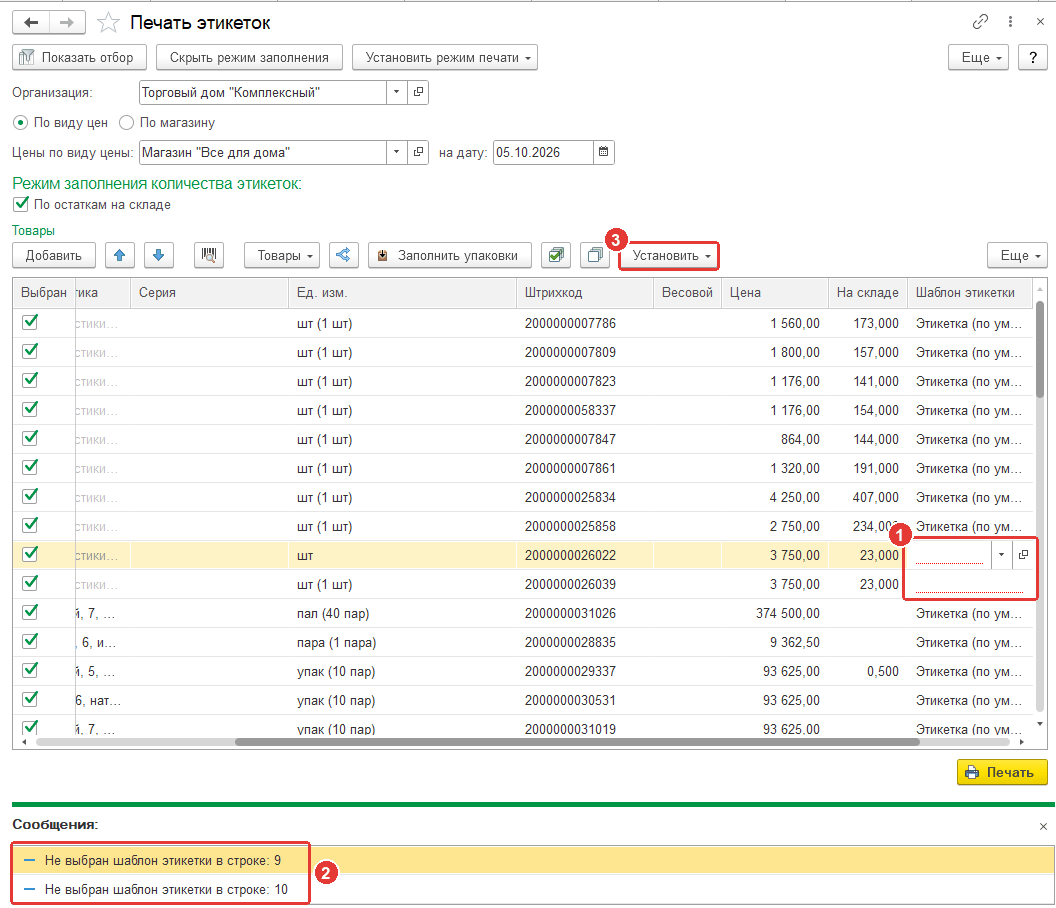Go back with the left arrow button

click(31, 23)
